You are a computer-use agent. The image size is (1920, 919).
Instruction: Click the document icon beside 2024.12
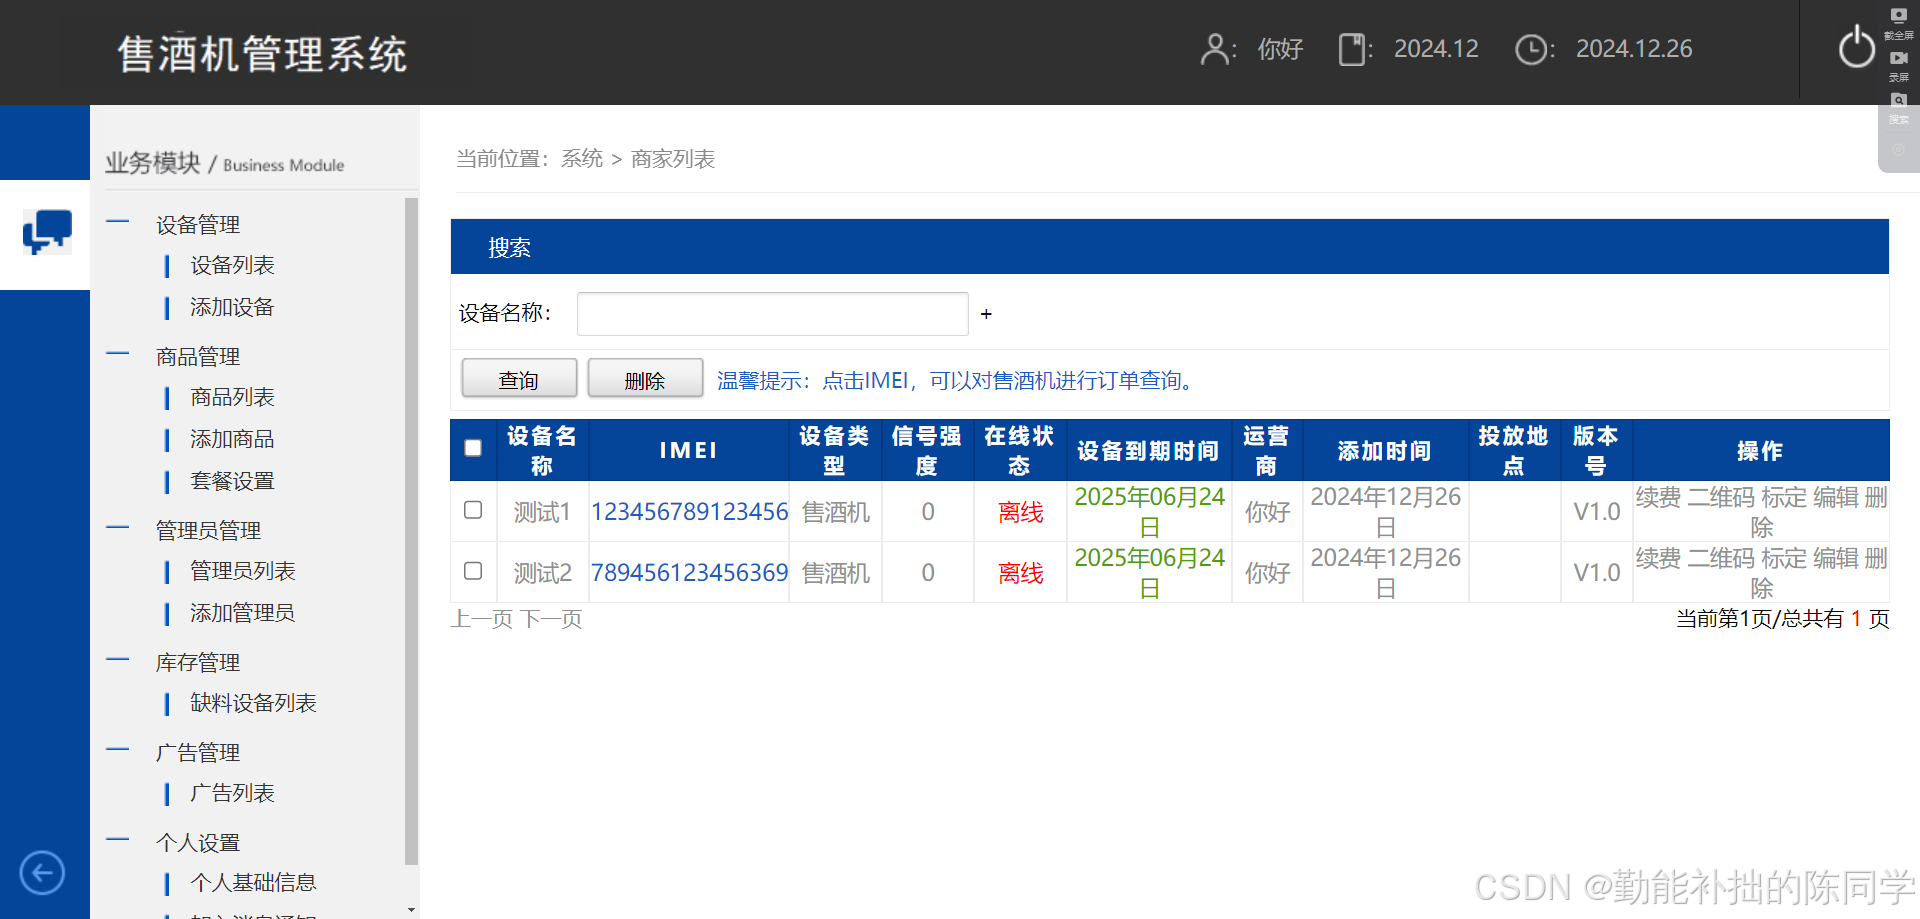pyautogui.click(x=1352, y=49)
